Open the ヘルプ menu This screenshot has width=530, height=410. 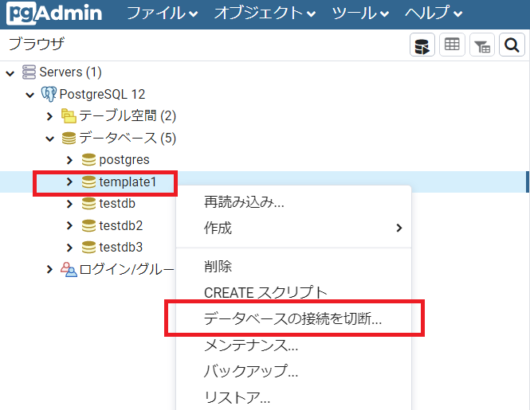(x=434, y=14)
